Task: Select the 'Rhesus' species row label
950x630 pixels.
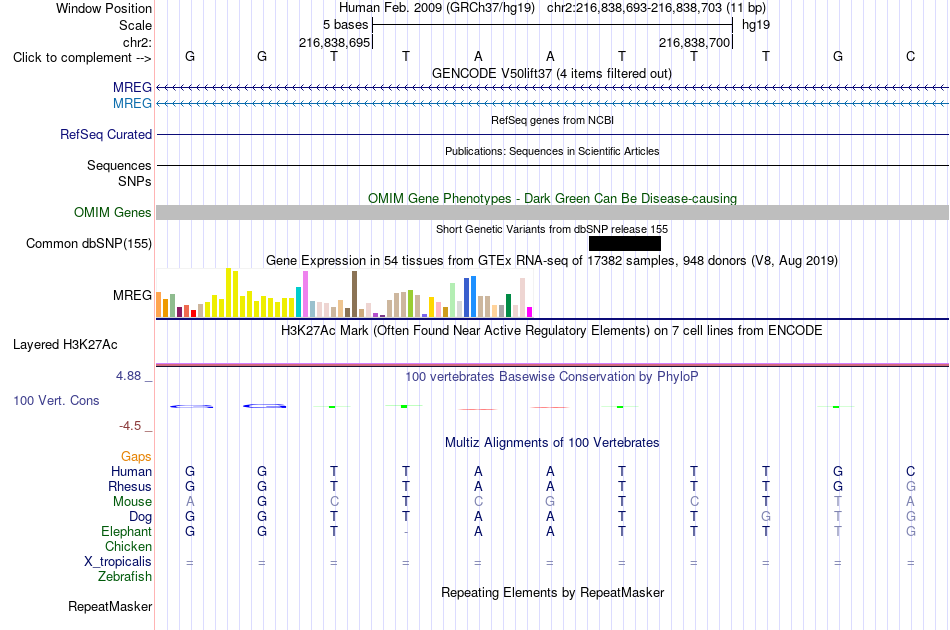Action: [x=130, y=486]
